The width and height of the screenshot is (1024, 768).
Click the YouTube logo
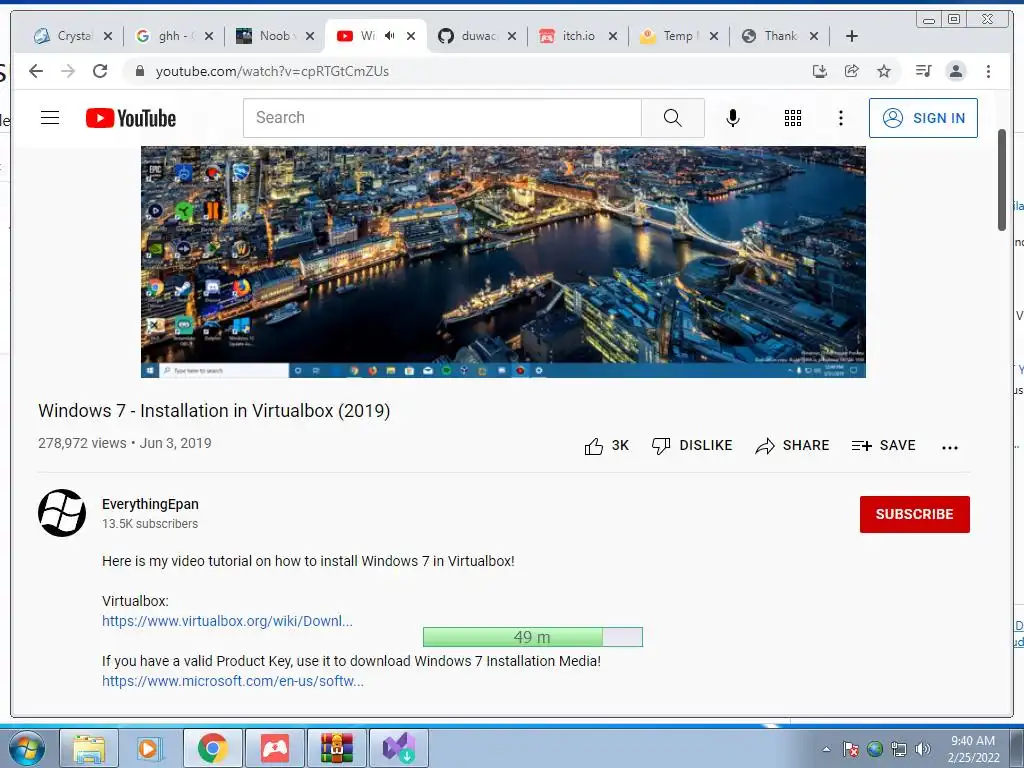131,118
